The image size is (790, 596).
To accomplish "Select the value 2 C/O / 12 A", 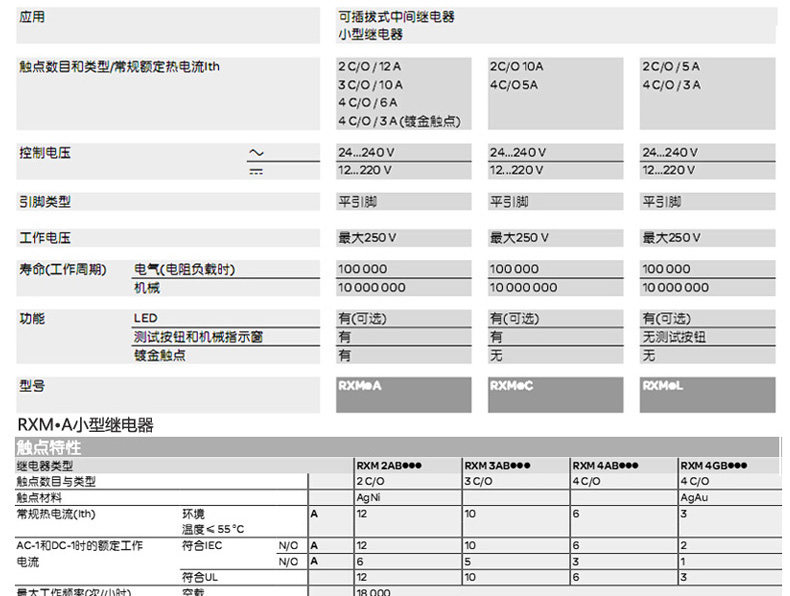I will [x=370, y=67].
